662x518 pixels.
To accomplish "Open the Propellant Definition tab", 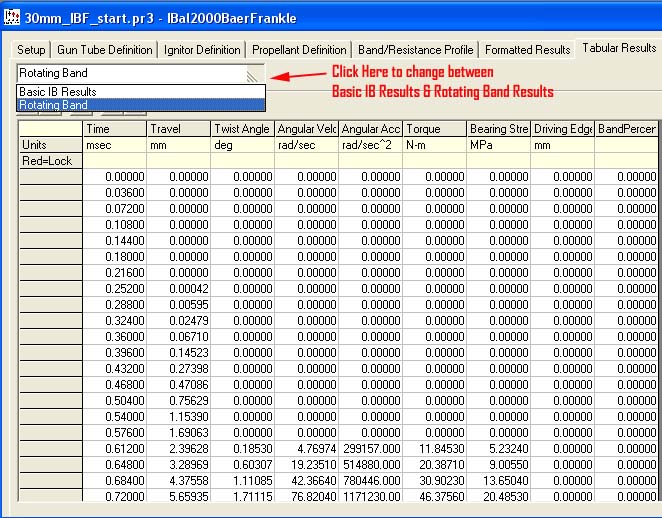I will [x=298, y=50].
